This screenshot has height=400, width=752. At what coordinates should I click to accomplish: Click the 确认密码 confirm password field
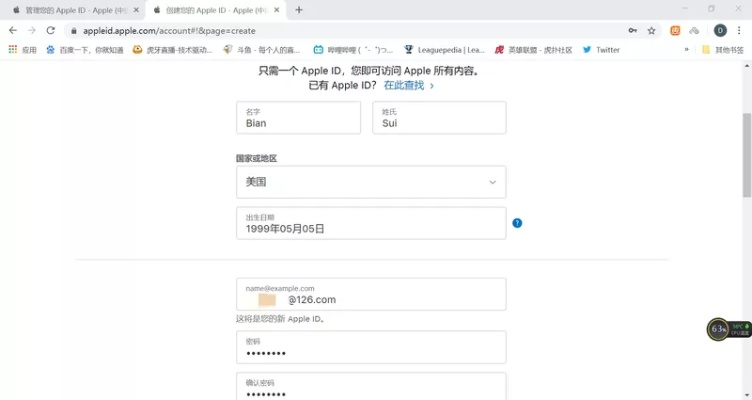point(371,387)
